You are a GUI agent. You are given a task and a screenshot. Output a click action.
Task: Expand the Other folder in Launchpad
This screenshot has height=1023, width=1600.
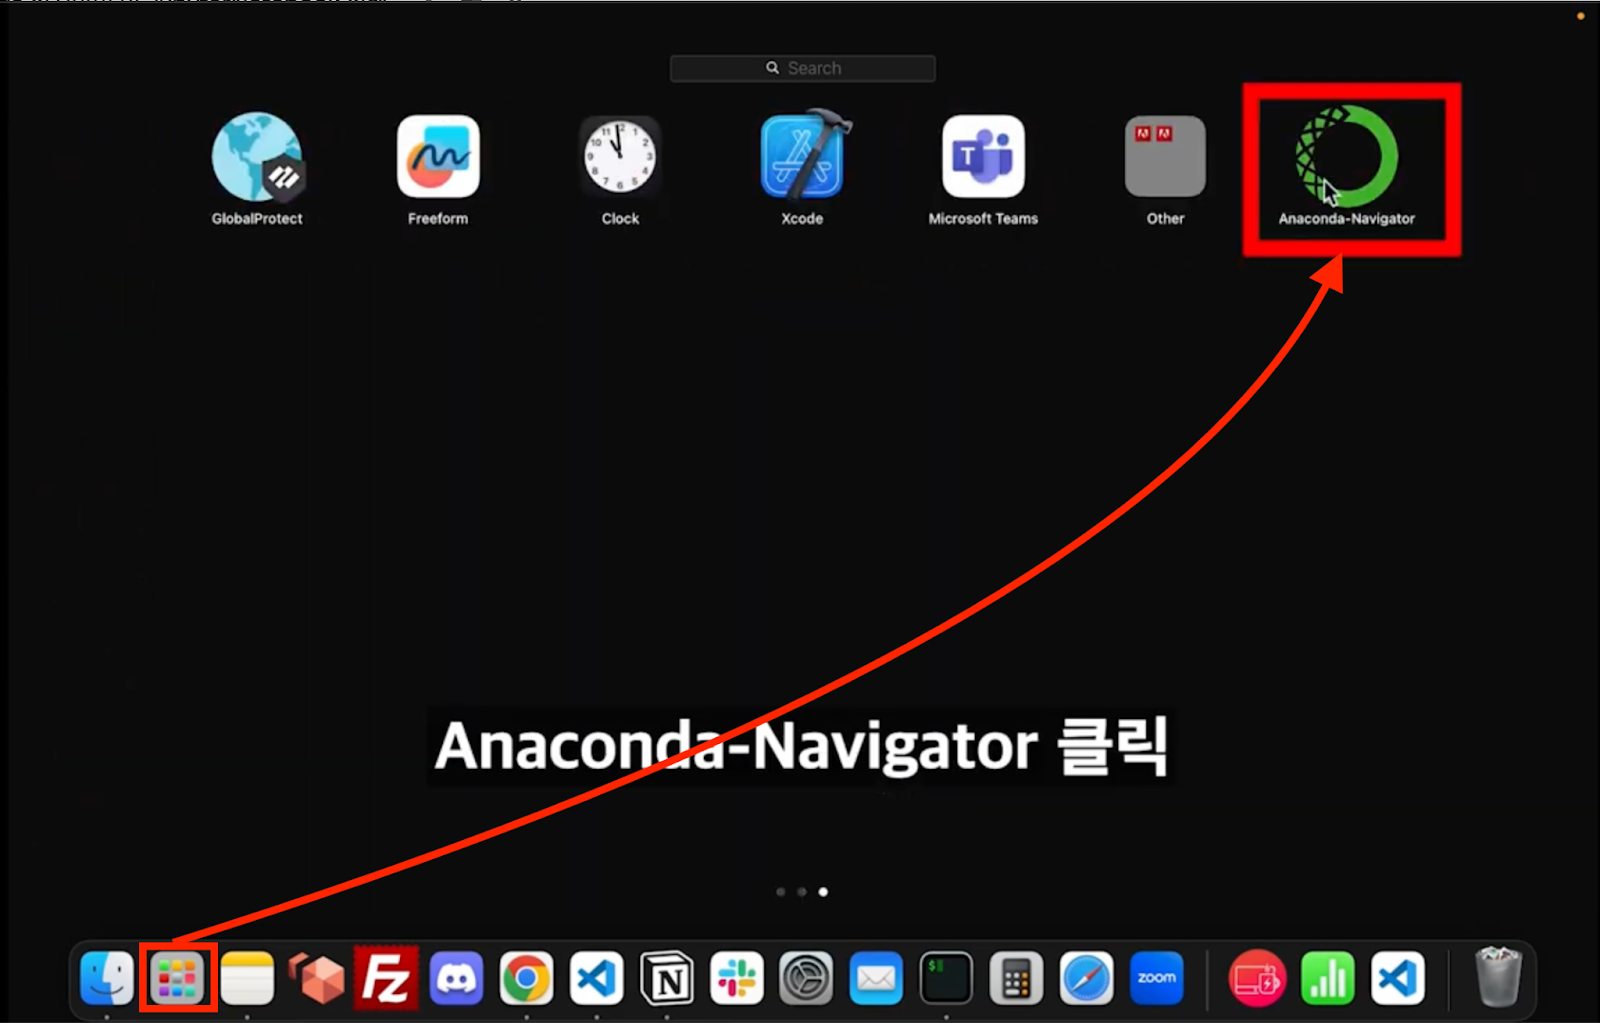(x=1165, y=157)
